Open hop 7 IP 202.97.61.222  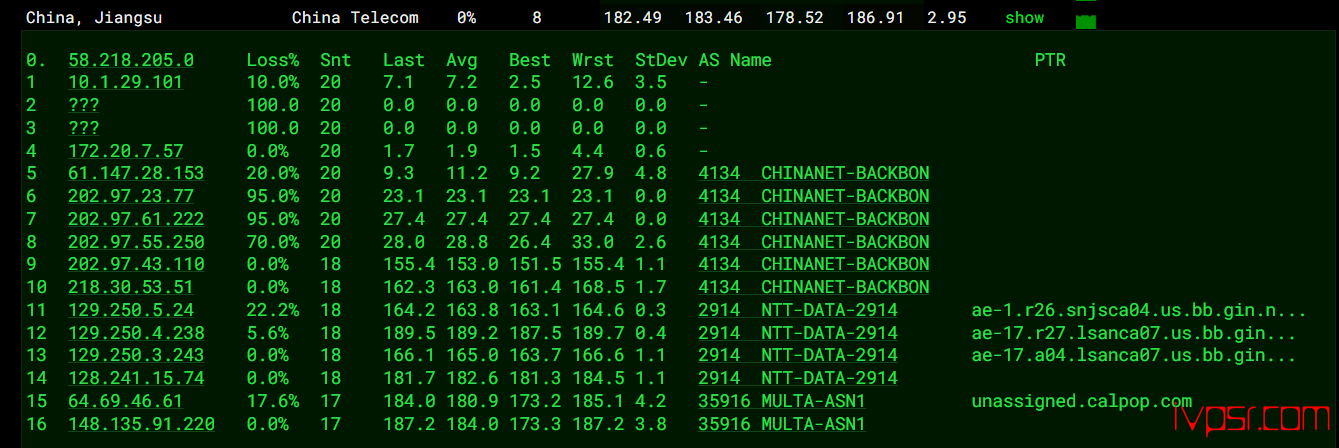pyautogui.click(x=136, y=219)
